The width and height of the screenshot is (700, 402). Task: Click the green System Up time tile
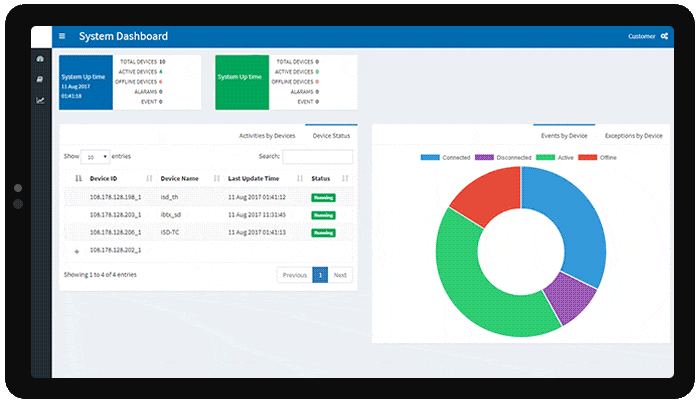[242, 83]
